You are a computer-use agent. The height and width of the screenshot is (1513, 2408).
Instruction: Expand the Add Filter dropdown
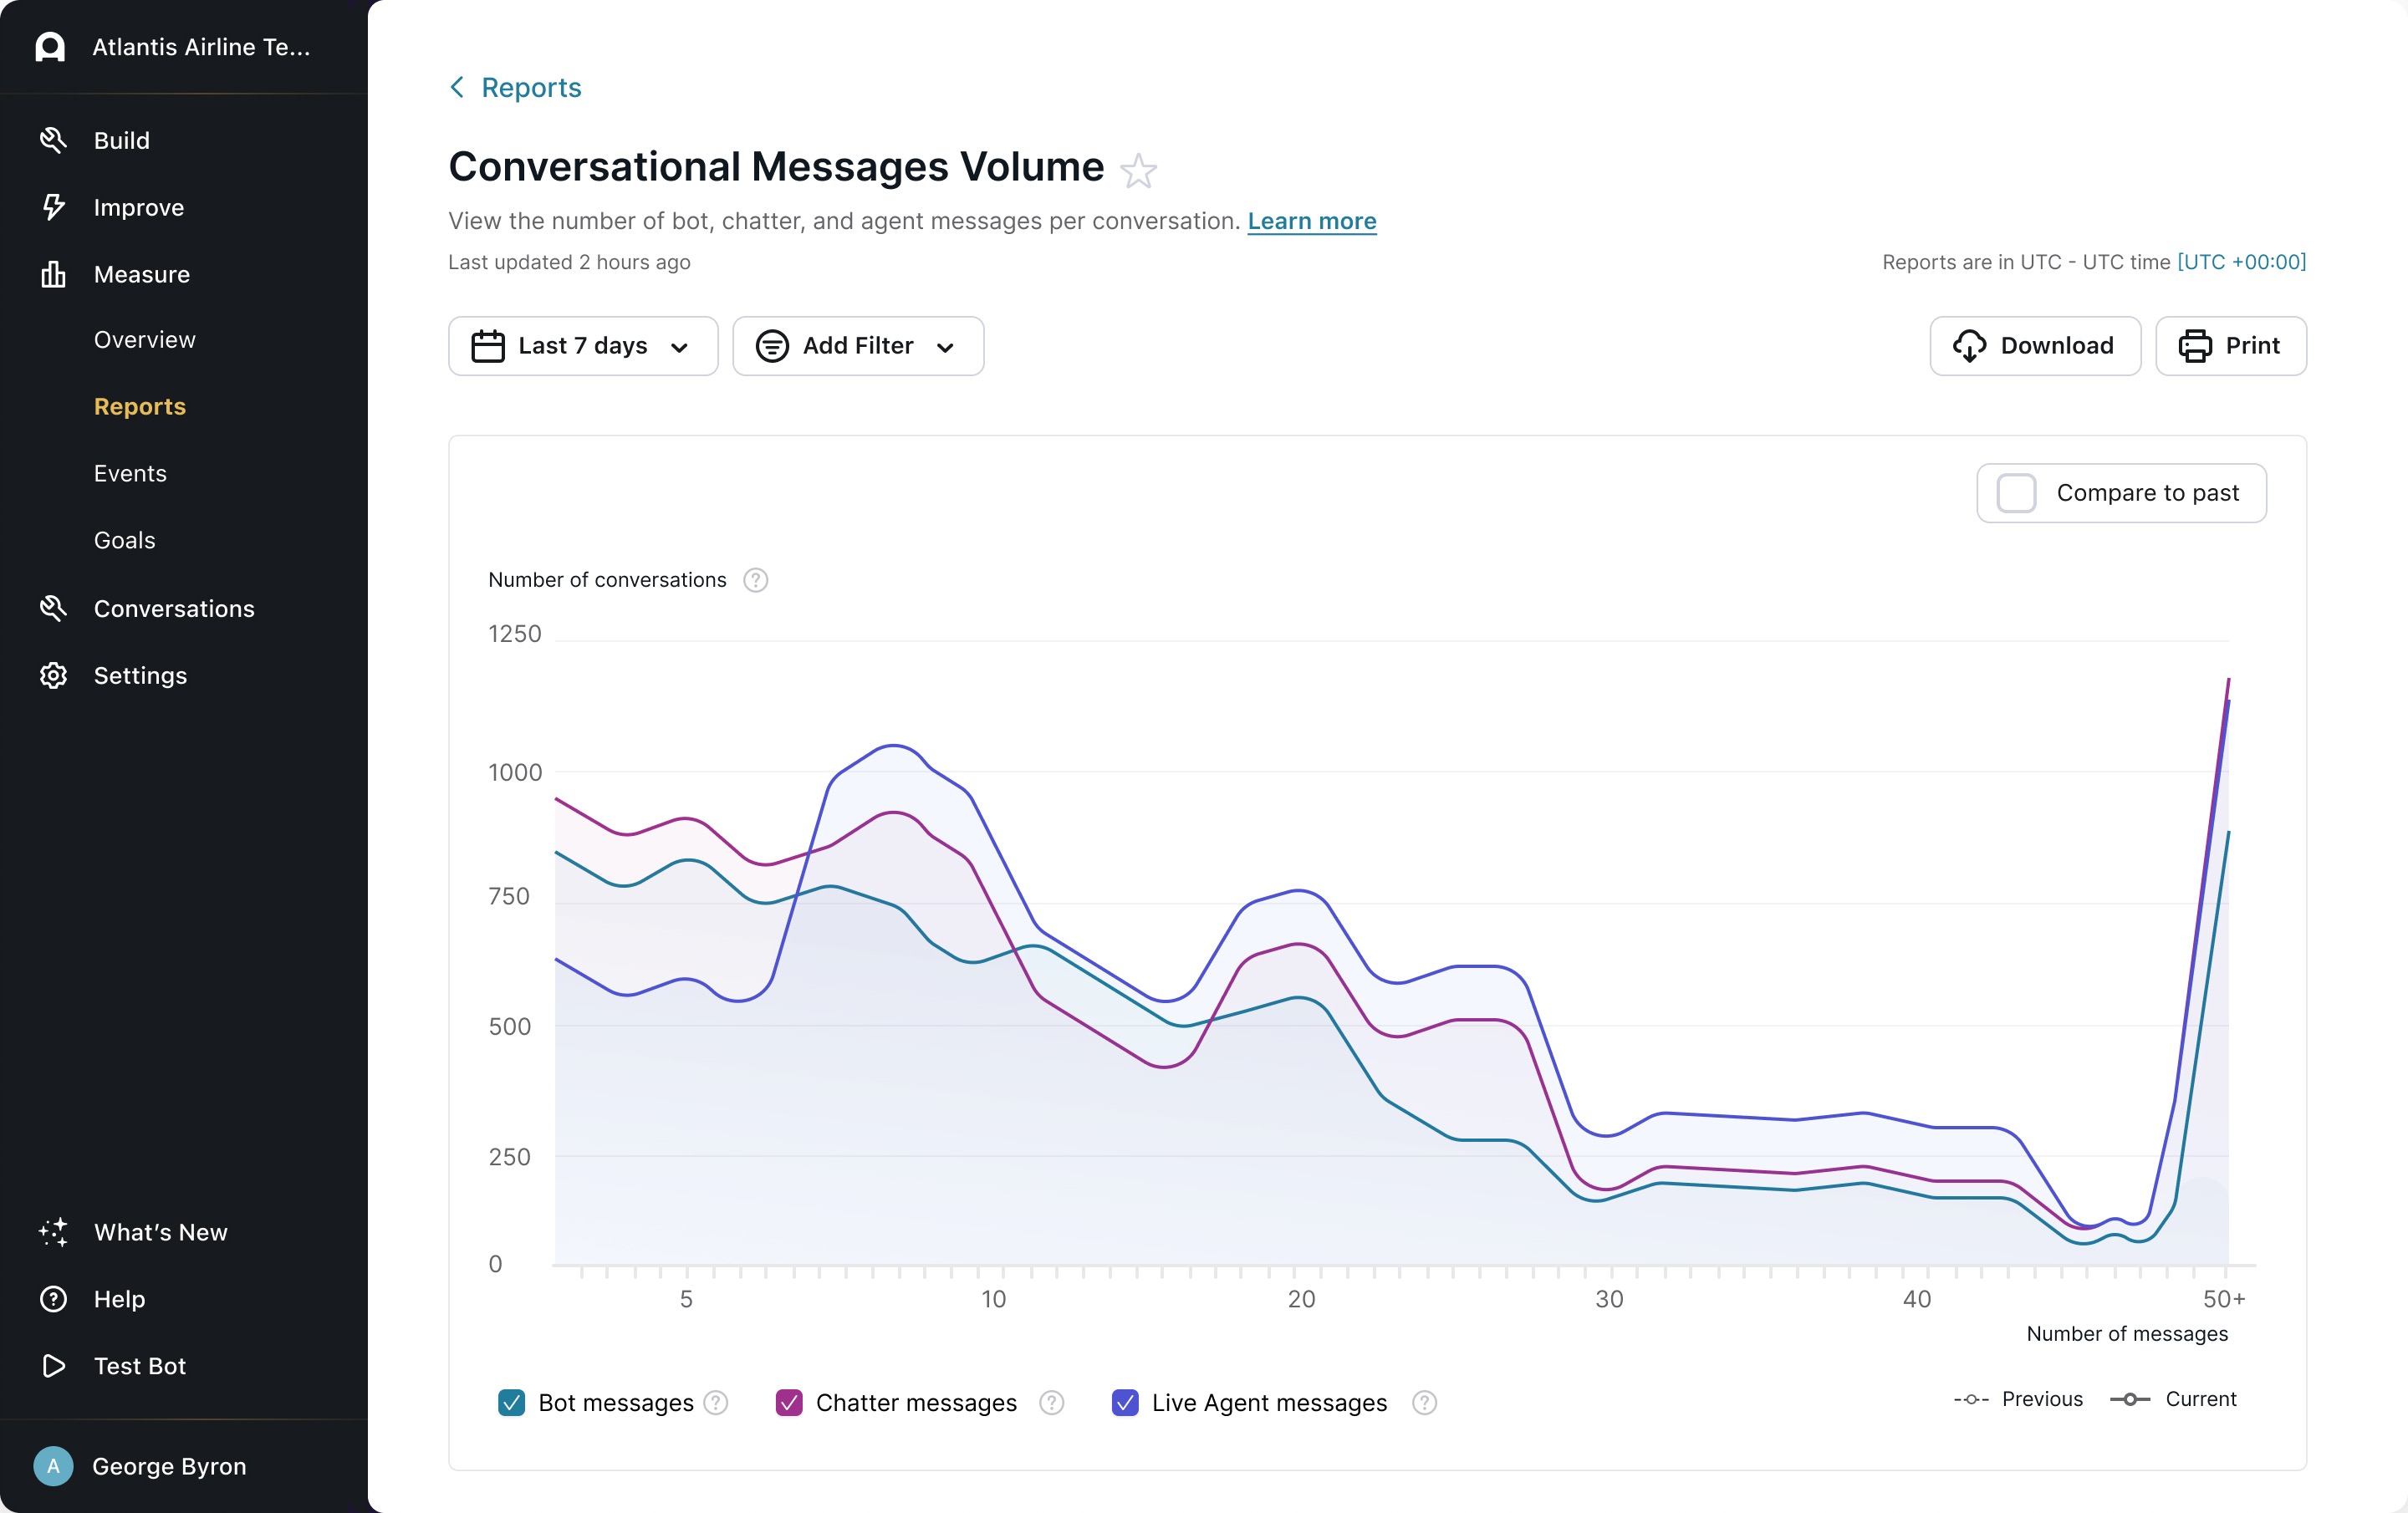[858, 346]
